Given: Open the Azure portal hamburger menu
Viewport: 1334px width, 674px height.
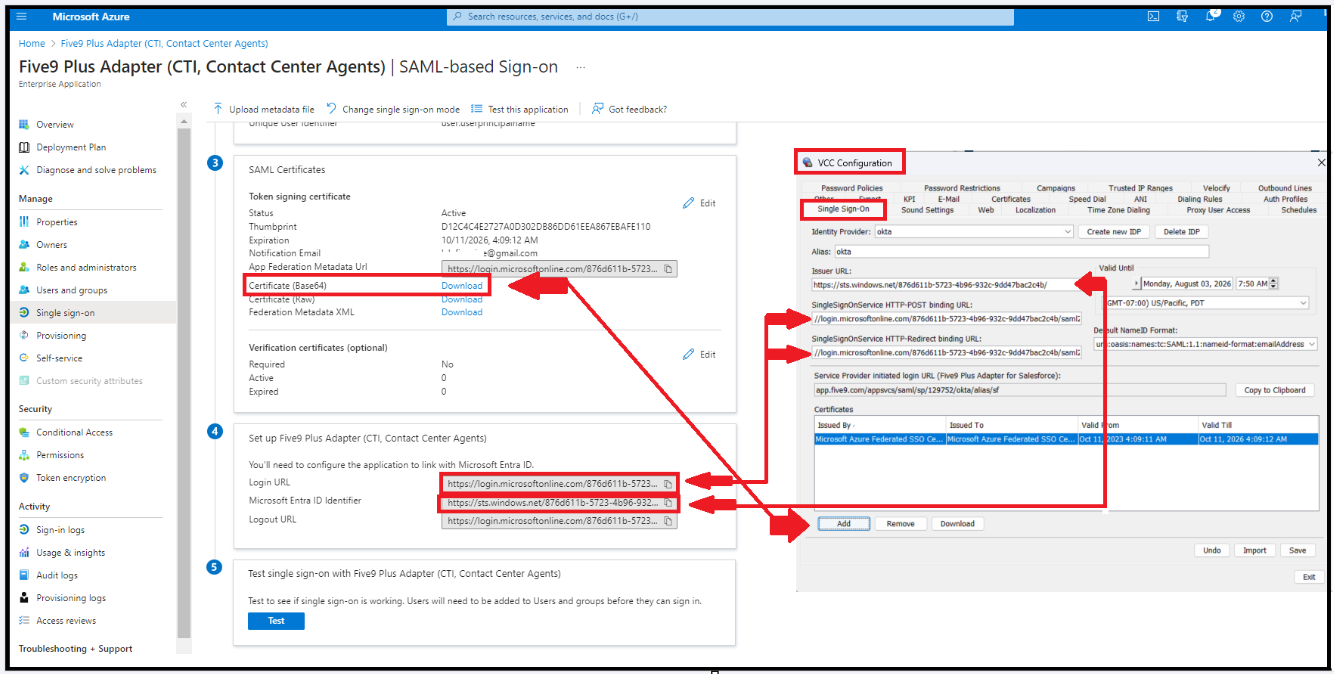Looking at the screenshot, I should pos(21,16).
